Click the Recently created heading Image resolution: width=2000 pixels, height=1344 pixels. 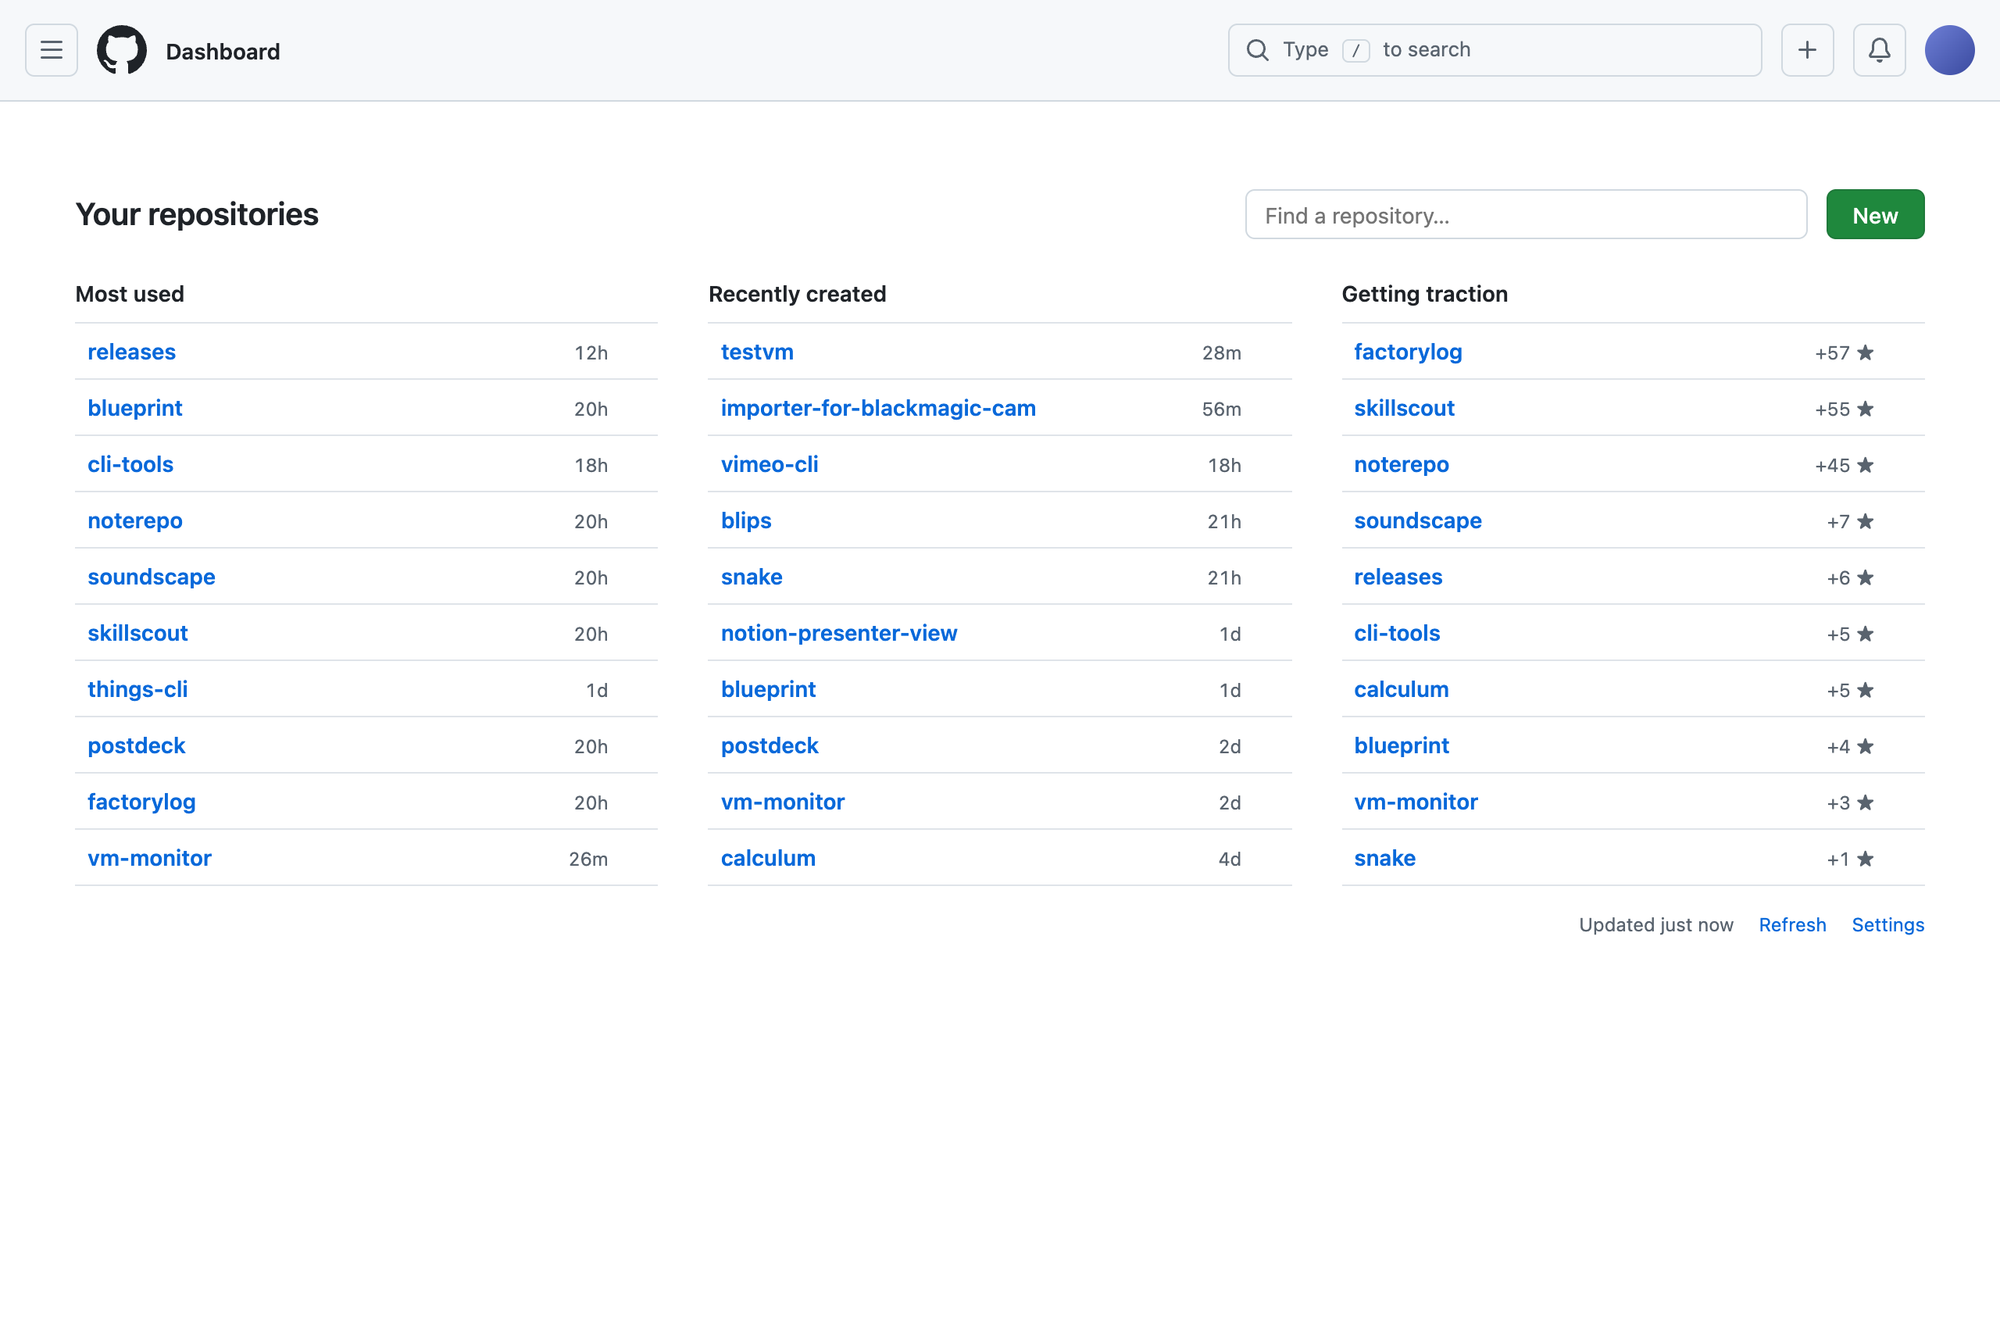point(797,294)
